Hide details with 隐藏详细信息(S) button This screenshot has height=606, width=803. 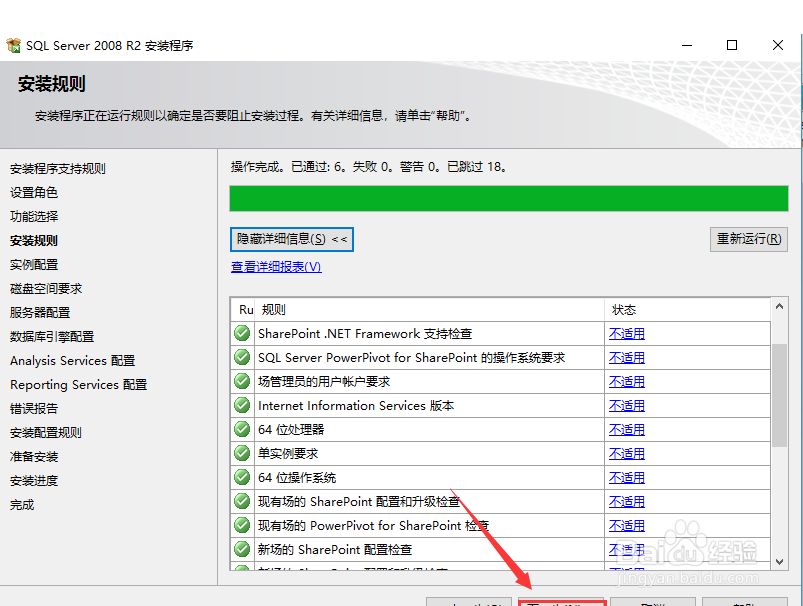292,239
